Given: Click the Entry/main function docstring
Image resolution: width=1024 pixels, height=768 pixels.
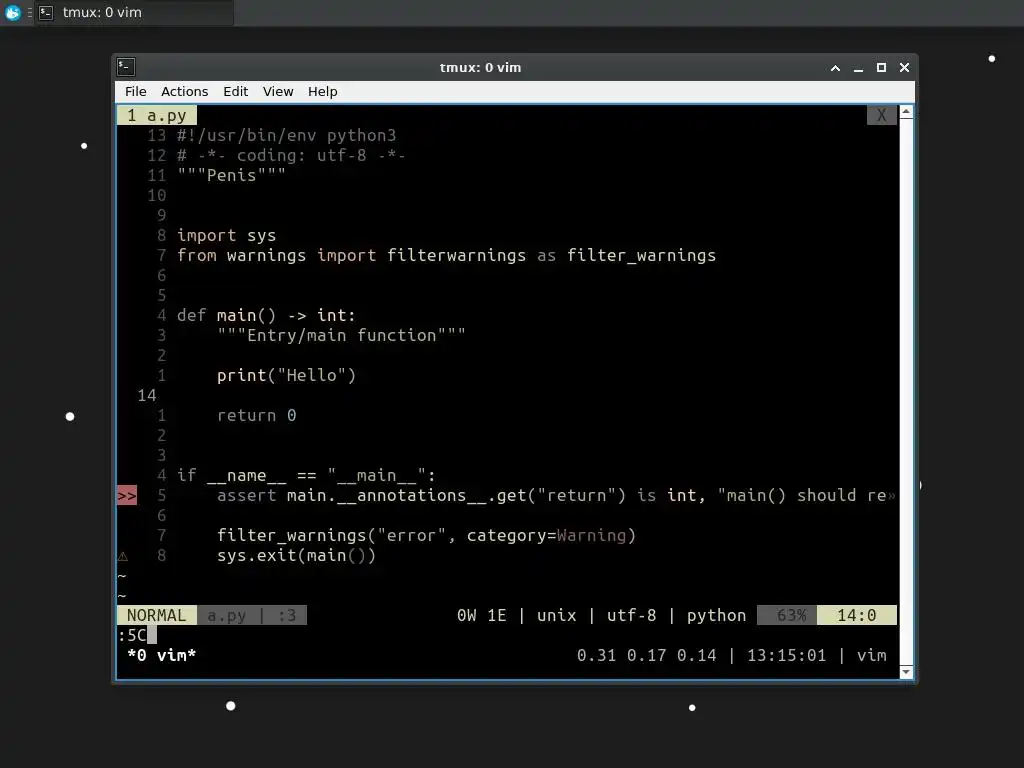Looking at the screenshot, I should [342, 336].
